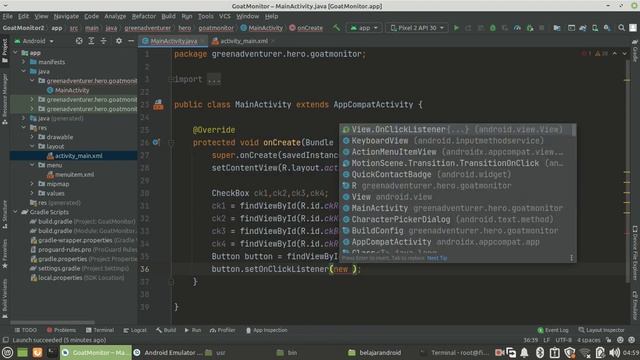Expand the mipmap folder
Screen dimensions: 640x360
click(32, 184)
